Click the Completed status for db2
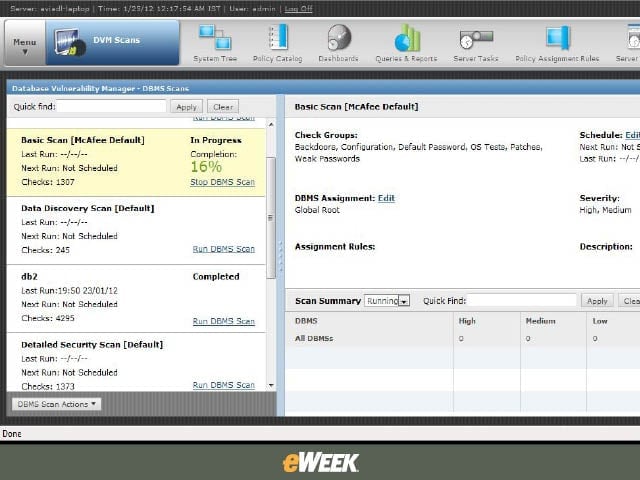The height and width of the screenshot is (480, 640). coord(216,276)
